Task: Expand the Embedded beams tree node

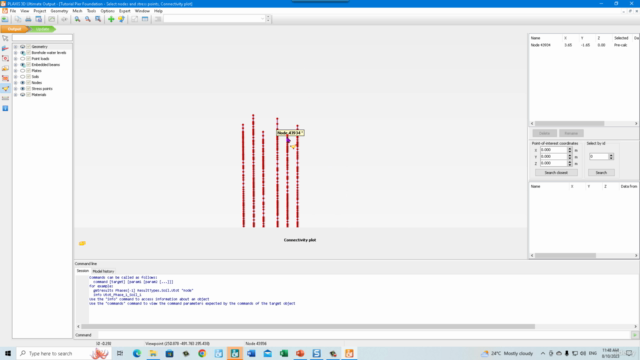Action: [x=16, y=64]
